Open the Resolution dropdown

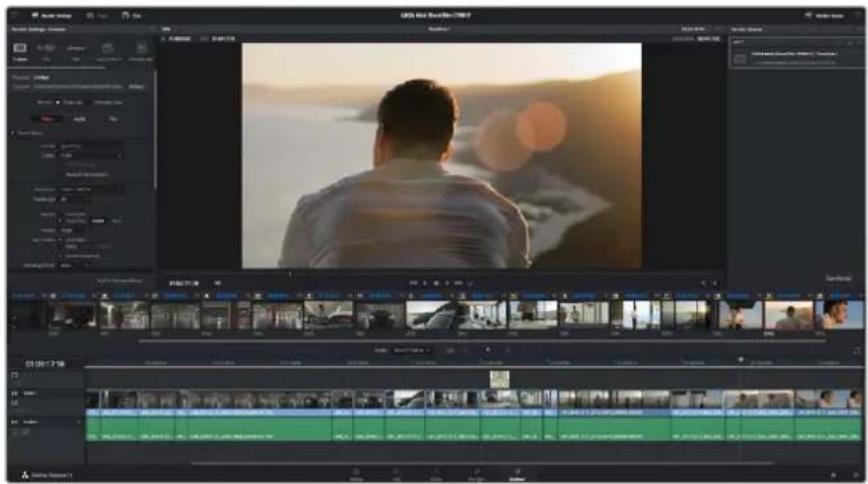[91, 189]
